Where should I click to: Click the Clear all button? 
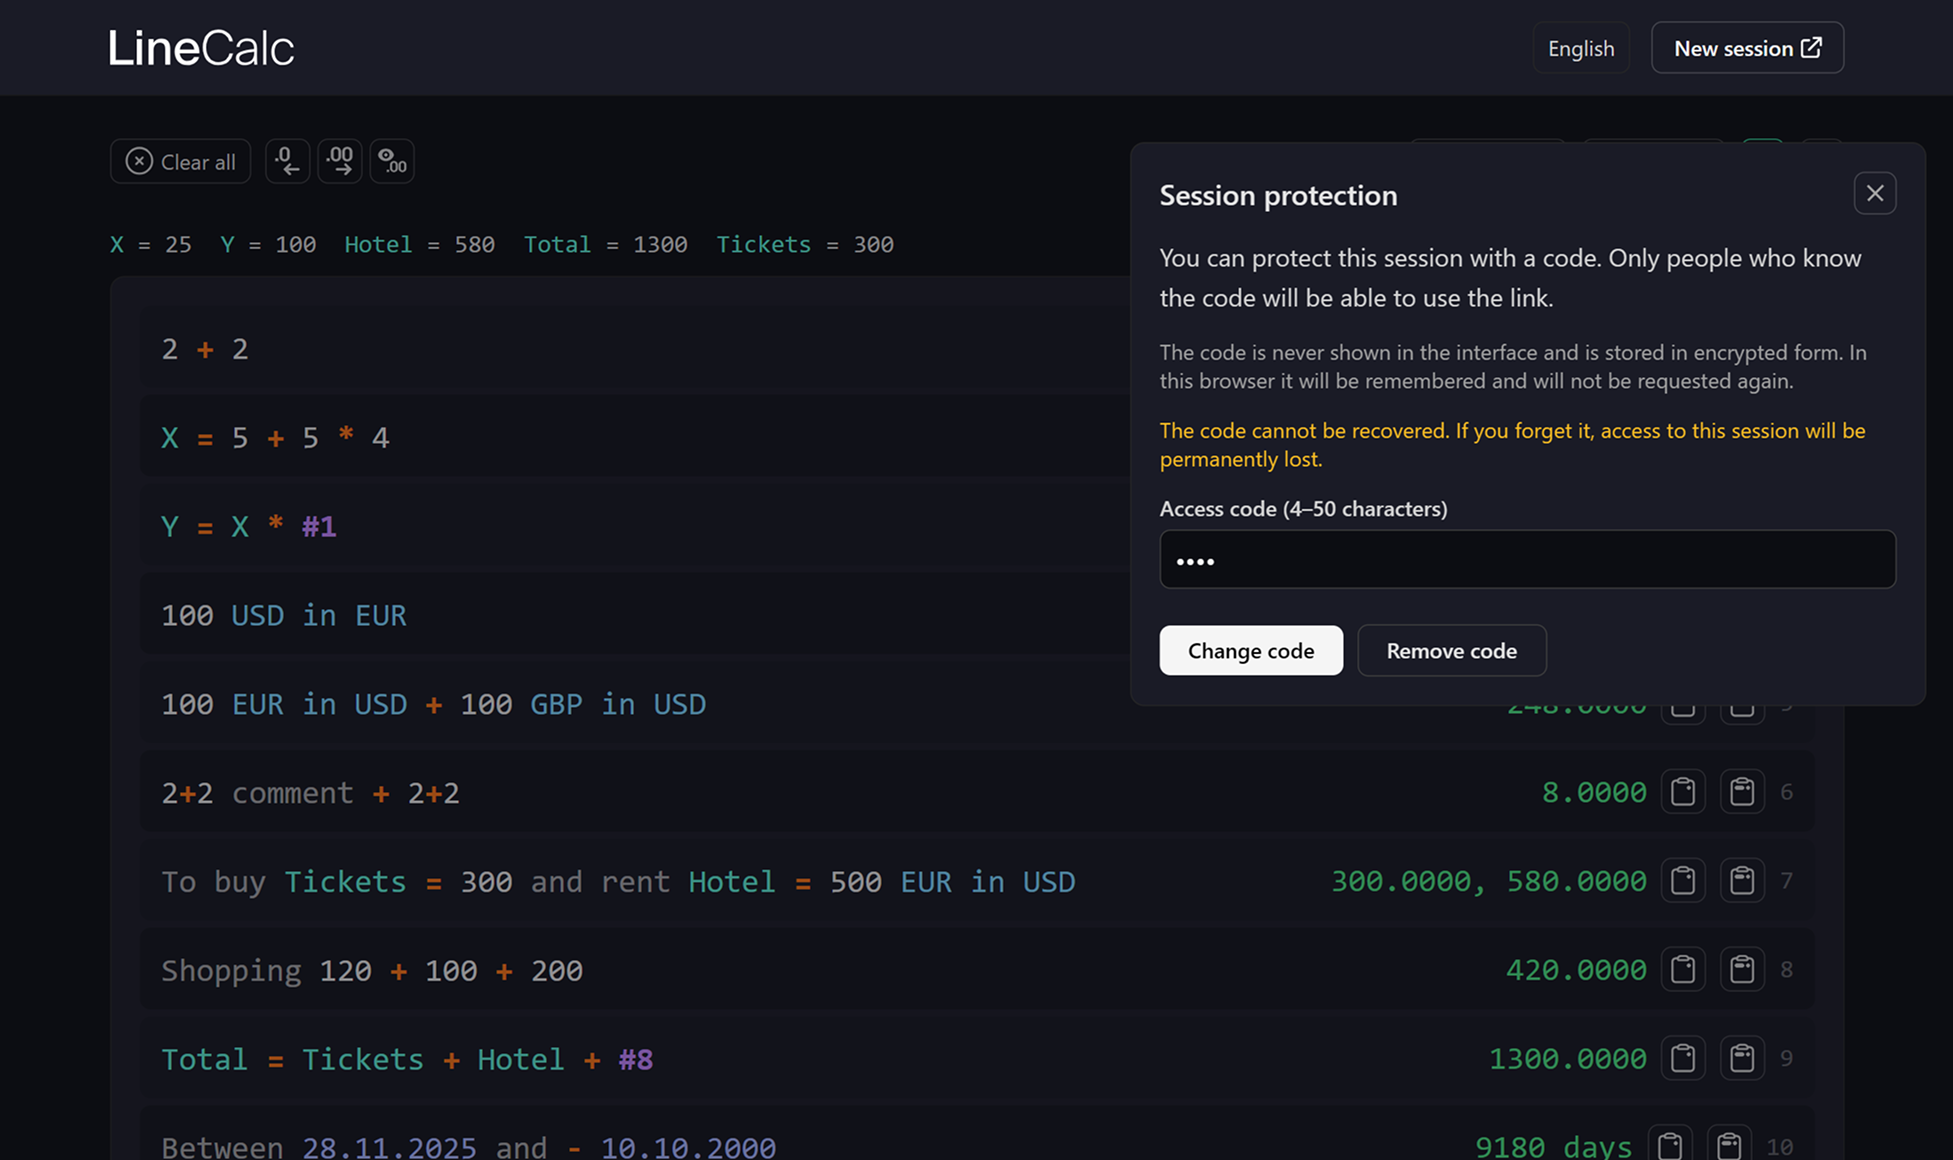click(x=180, y=161)
